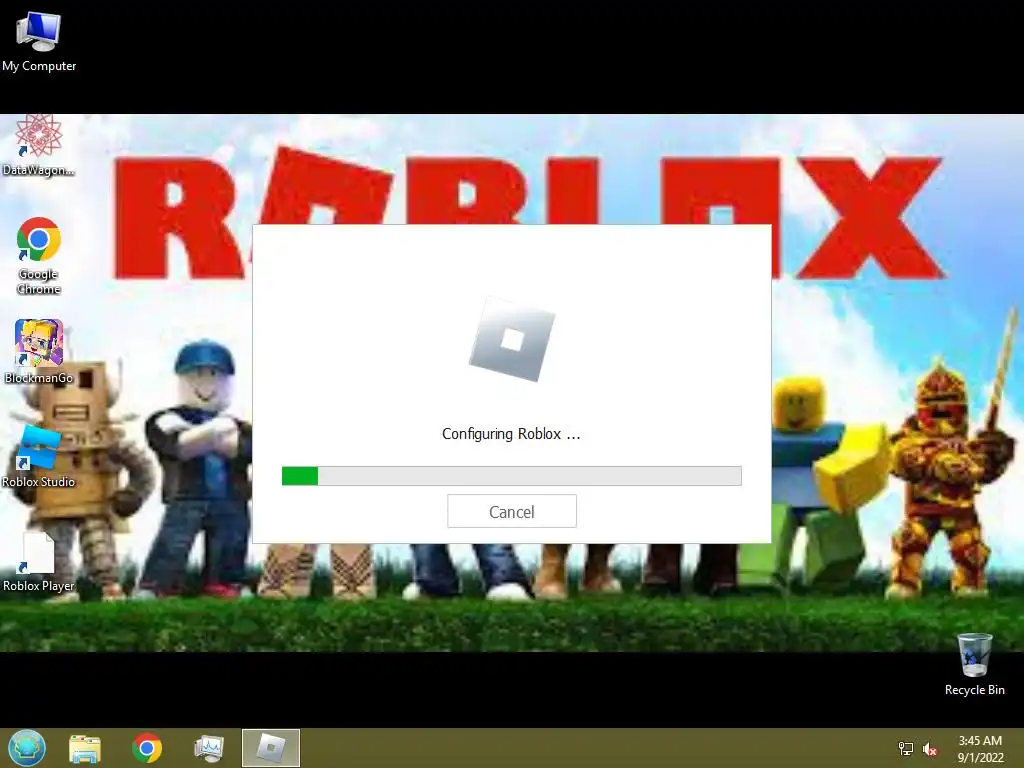Click the muted volume tray icon
The image size is (1024, 768).
[930, 749]
